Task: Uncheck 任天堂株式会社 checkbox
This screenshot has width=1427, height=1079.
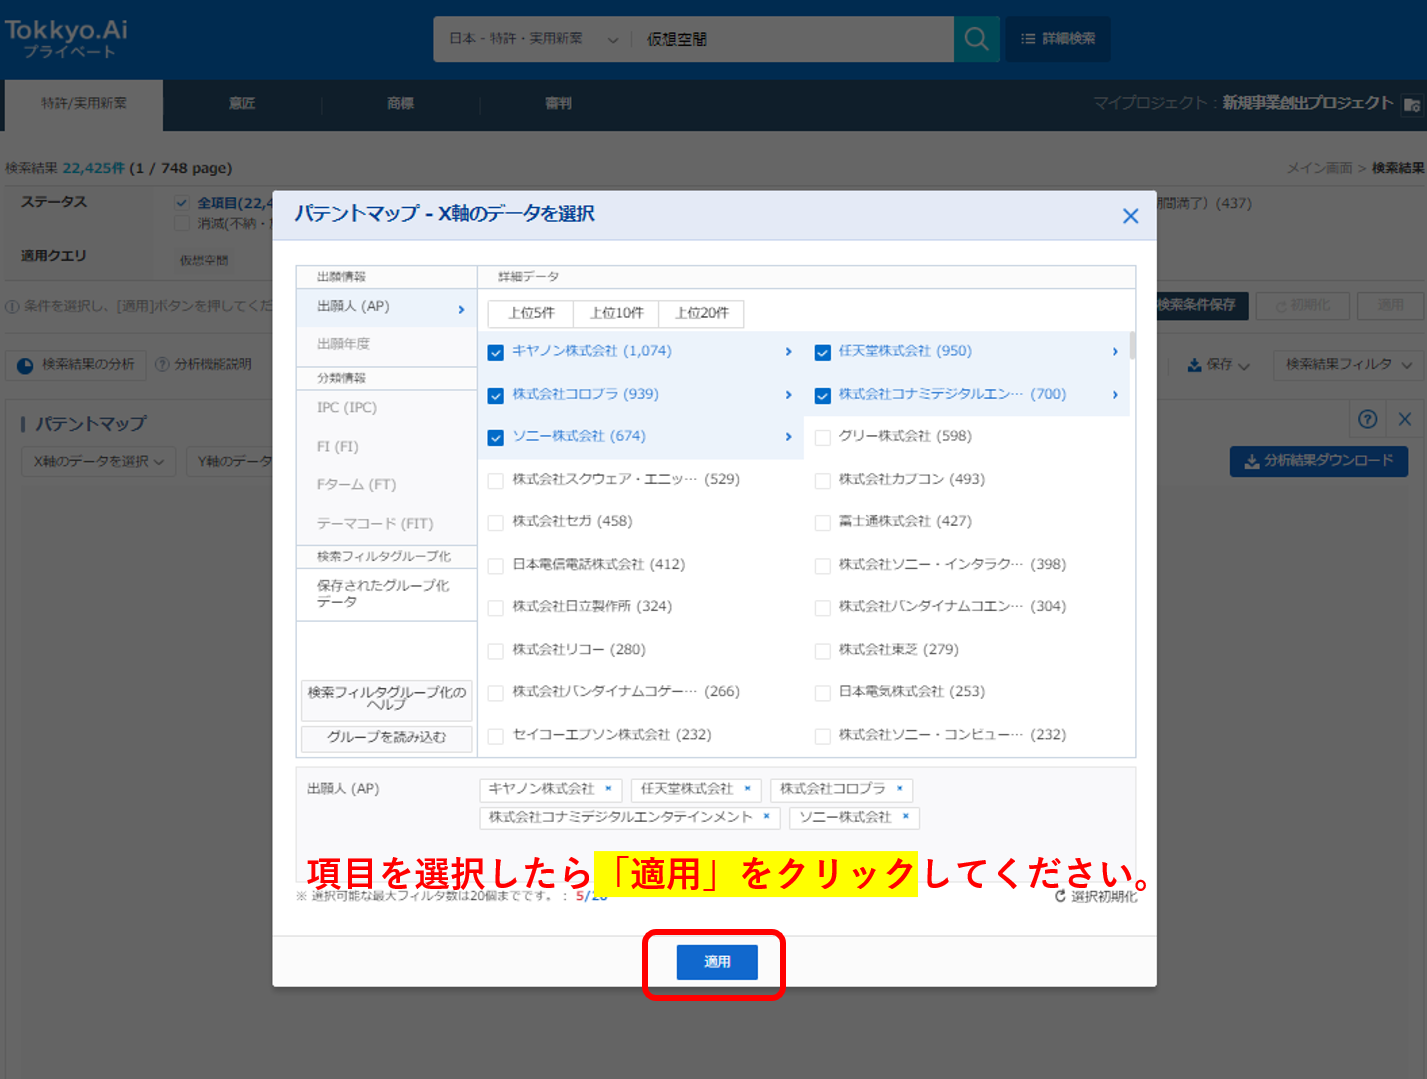Action: click(x=822, y=352)
